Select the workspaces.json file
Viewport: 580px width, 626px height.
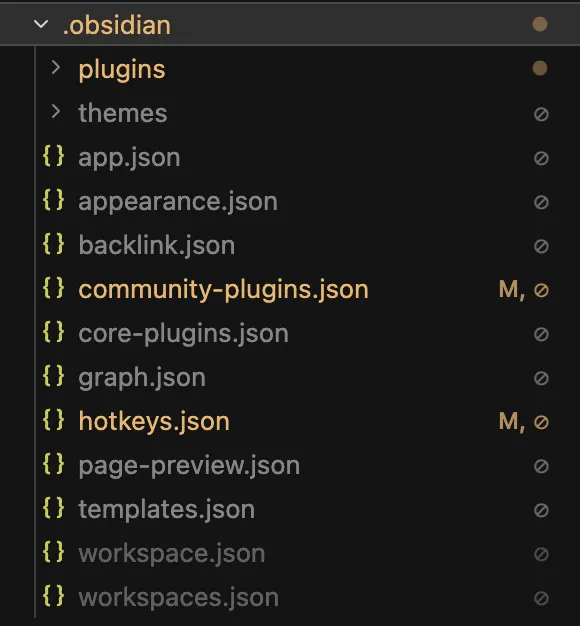point(178,598)
